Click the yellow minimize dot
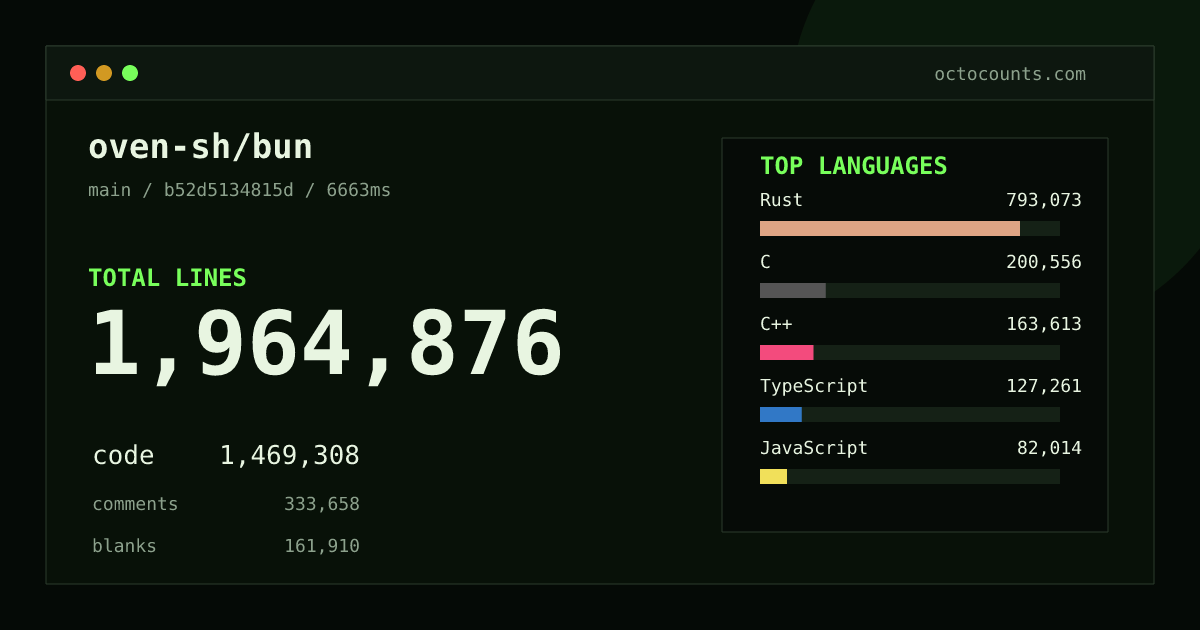Image resolution: width=1200 pixels, height=630 pixels. (x=104, y=73)
